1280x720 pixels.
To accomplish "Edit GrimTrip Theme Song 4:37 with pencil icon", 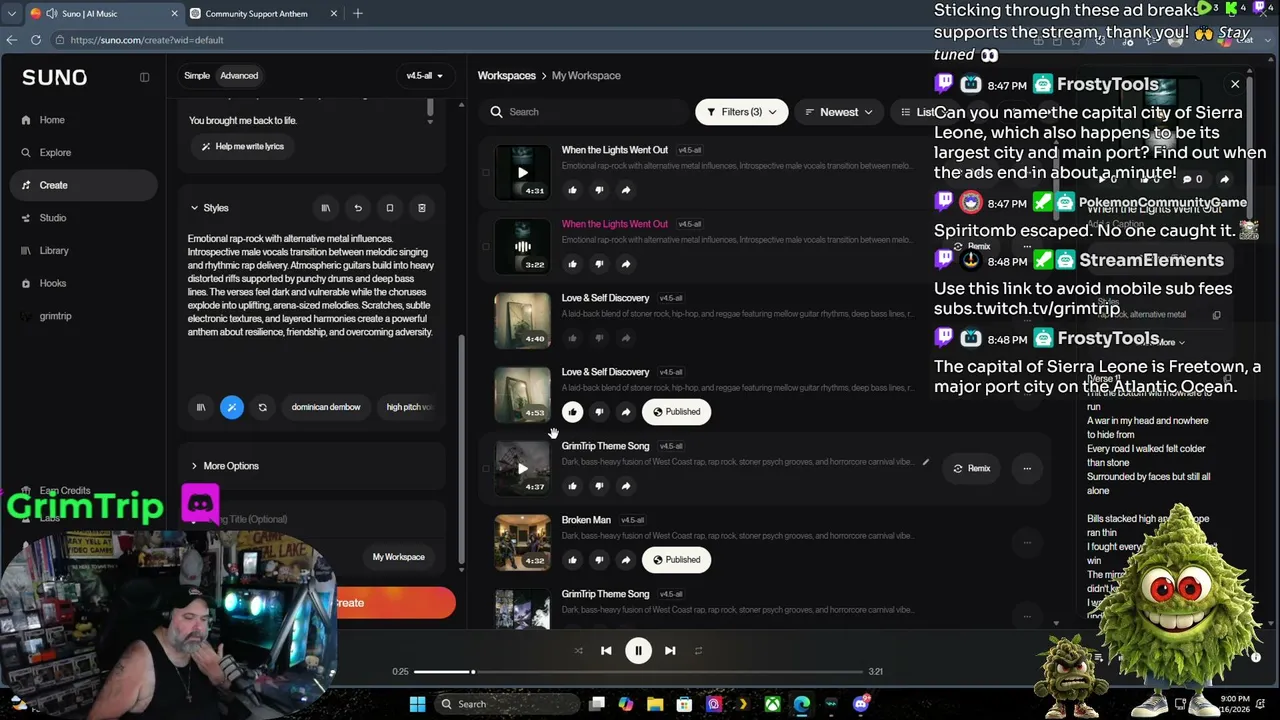I will point(925,462).
